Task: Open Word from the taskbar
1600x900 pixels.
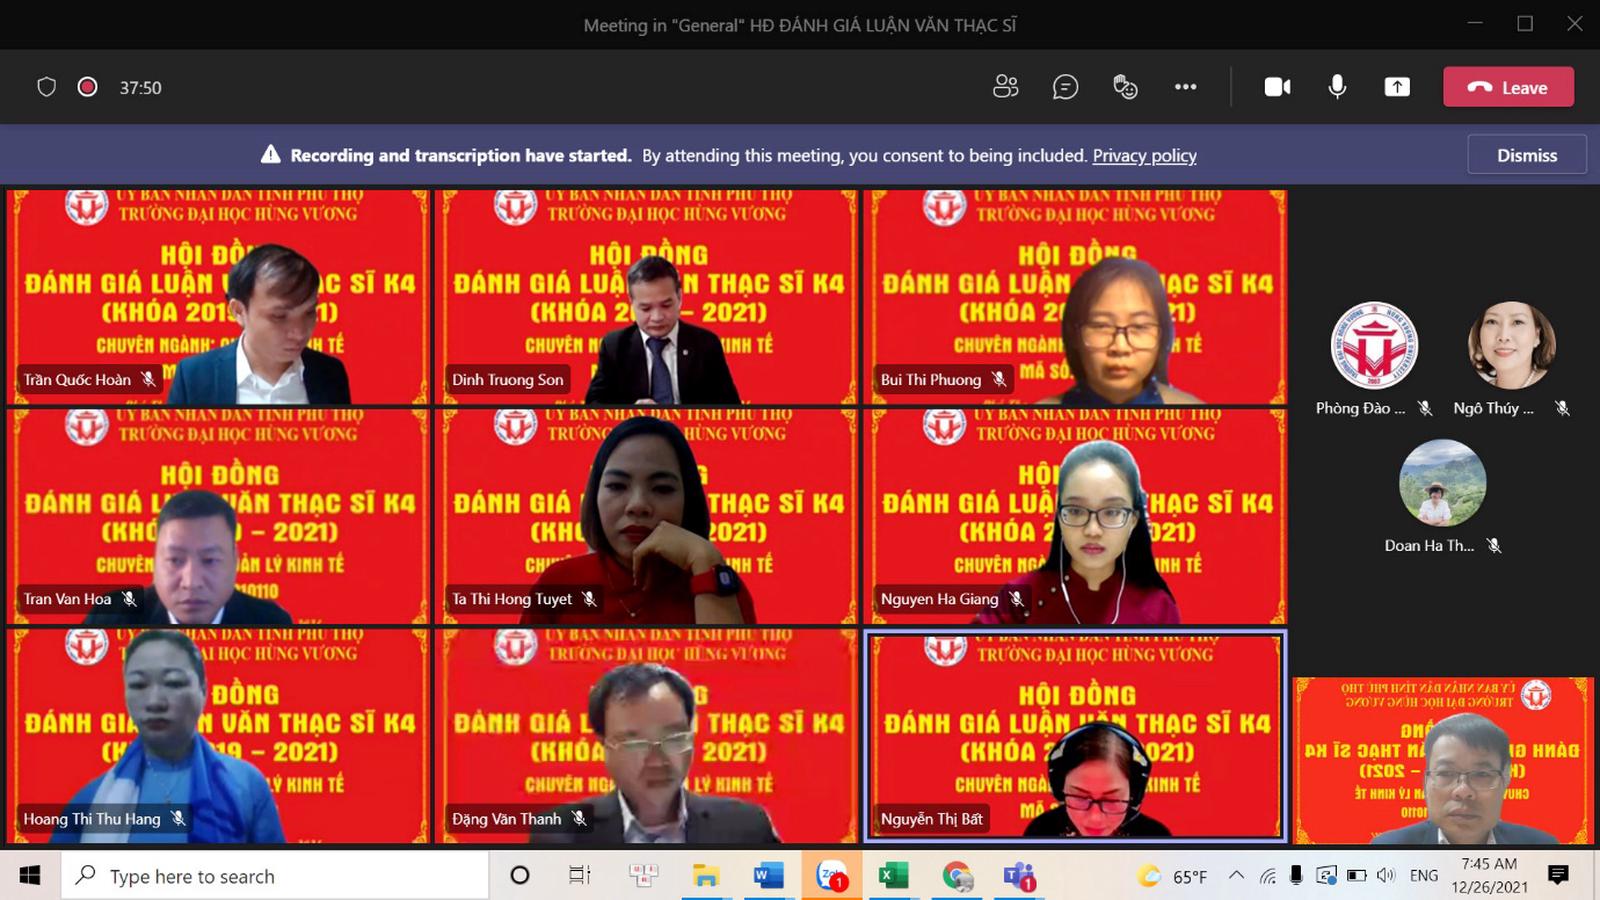Action: point(767,876)
